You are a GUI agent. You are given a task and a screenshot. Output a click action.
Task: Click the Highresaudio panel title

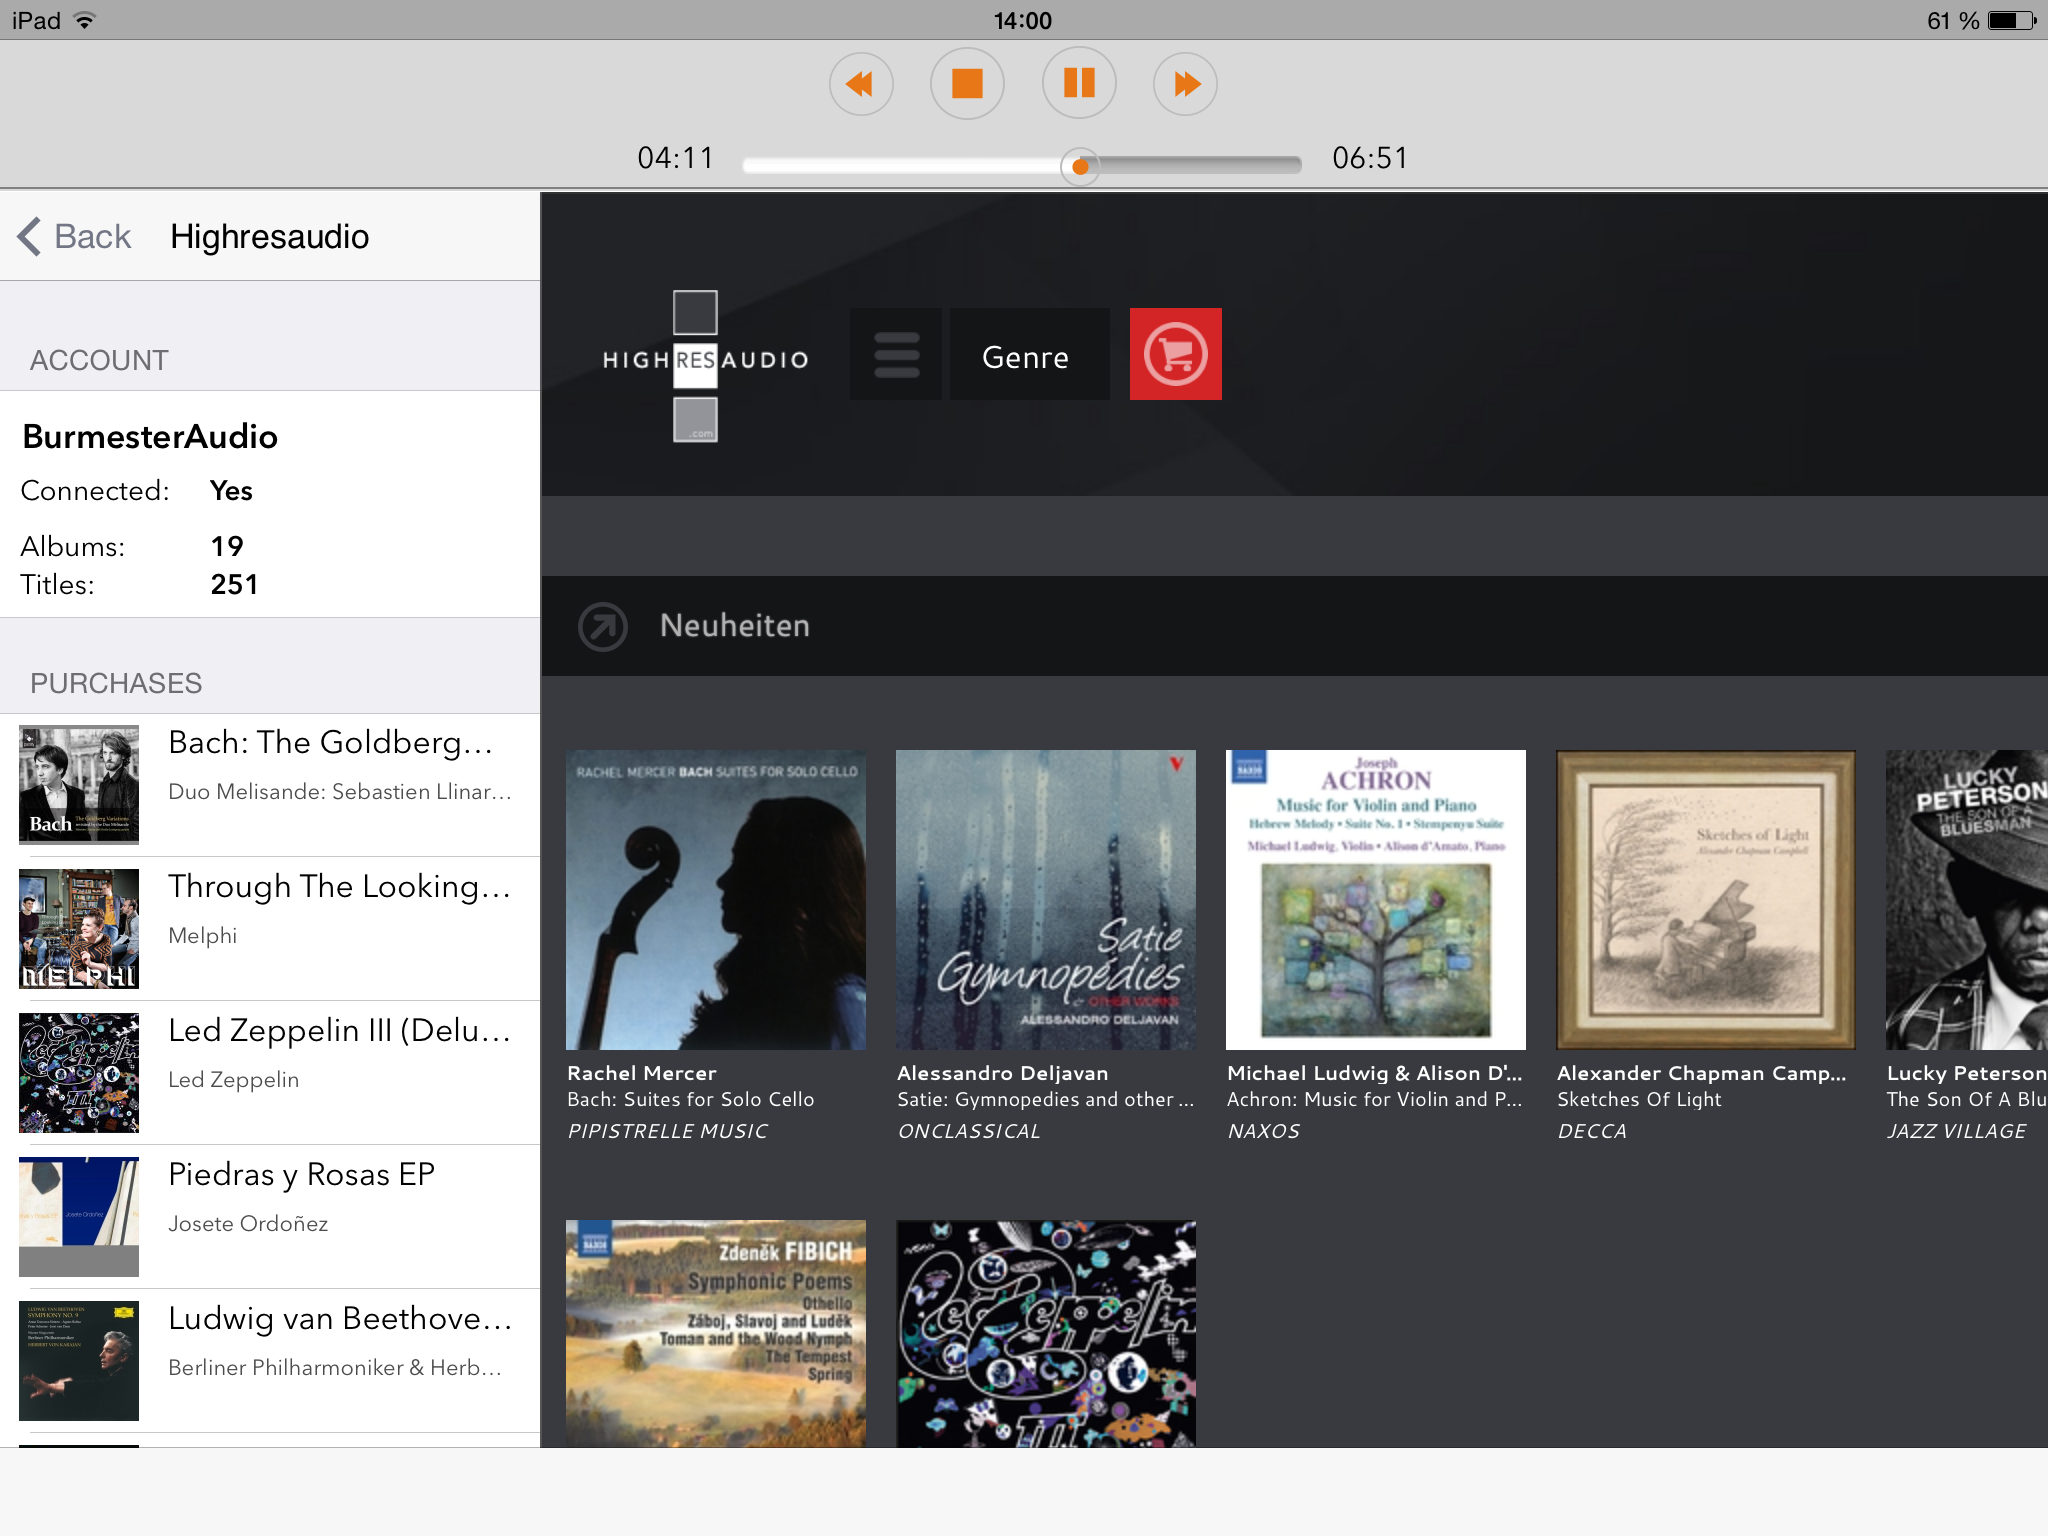pyautogui.click(x=270, y=237)
